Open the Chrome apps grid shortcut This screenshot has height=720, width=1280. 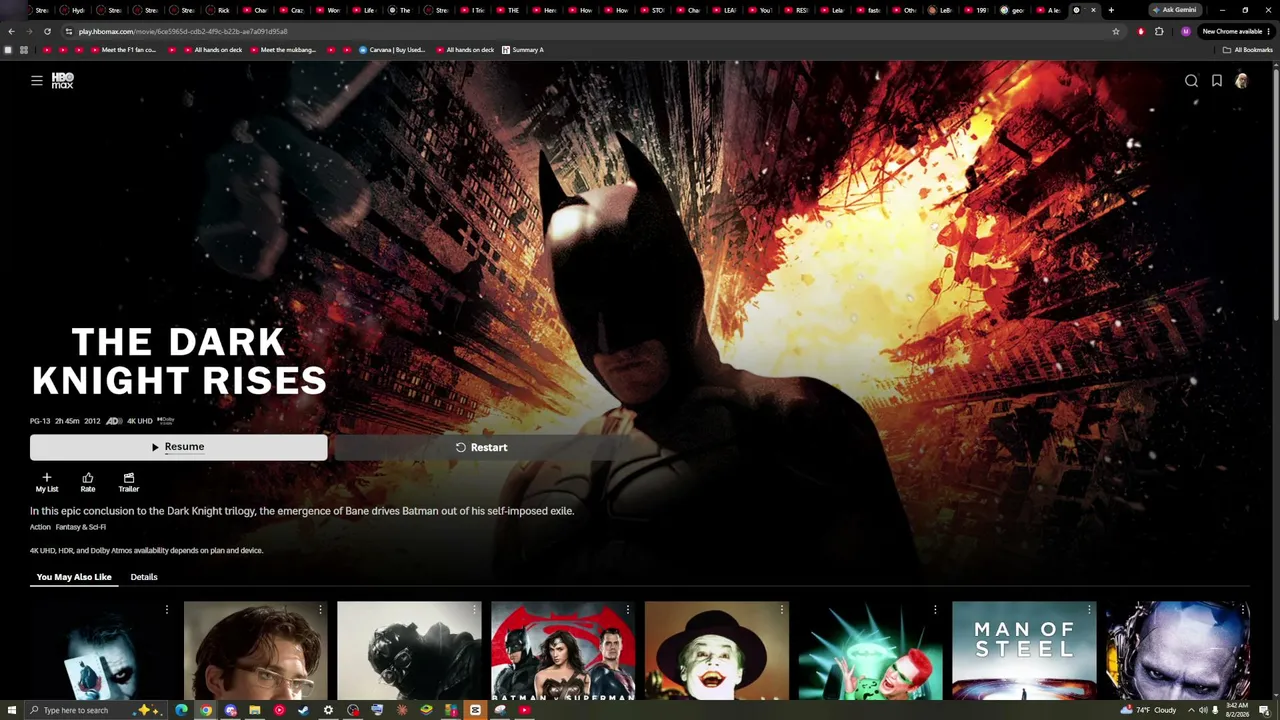24,50
